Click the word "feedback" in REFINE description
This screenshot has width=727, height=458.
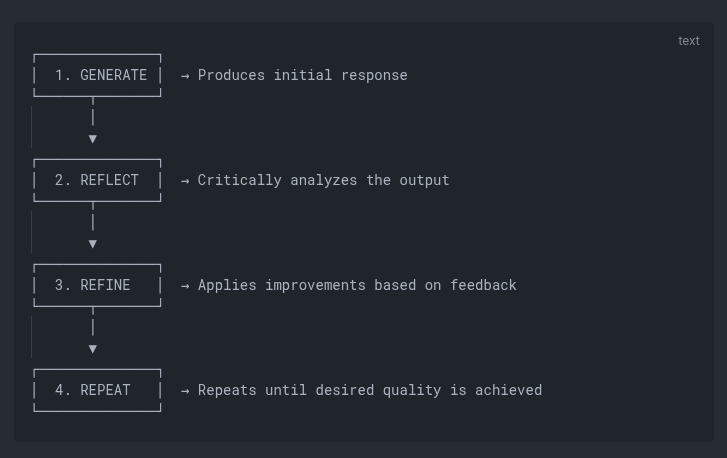pyautogui.click(x=483, y=285)
